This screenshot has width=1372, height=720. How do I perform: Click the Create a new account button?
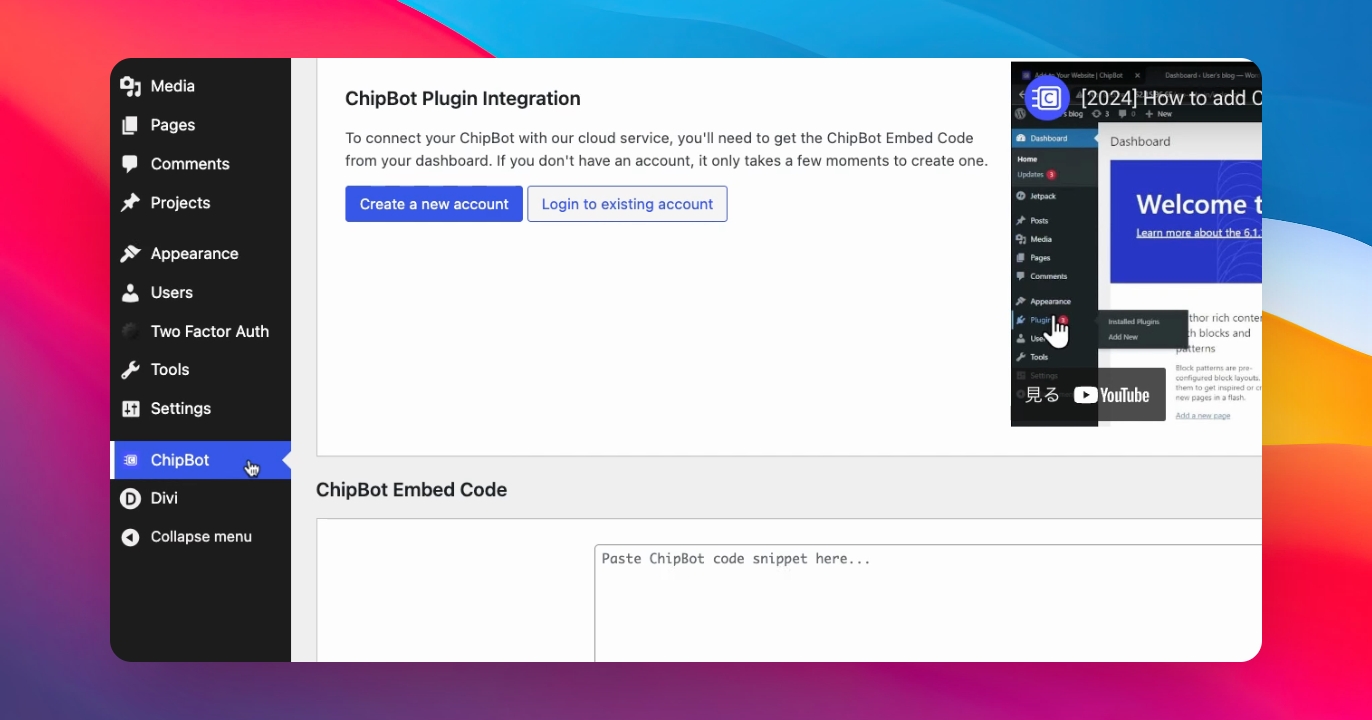(x=434, y=204)
